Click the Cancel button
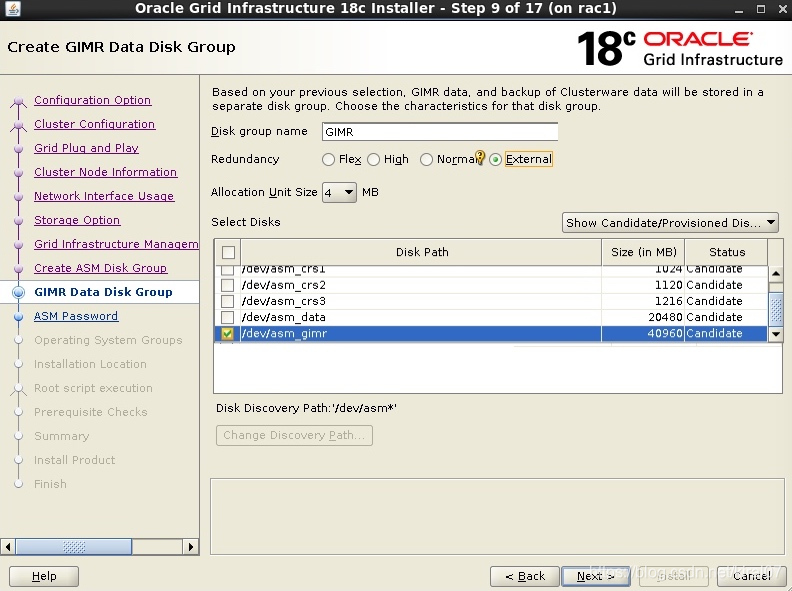 pyautogui.click(x=752, y=576)
